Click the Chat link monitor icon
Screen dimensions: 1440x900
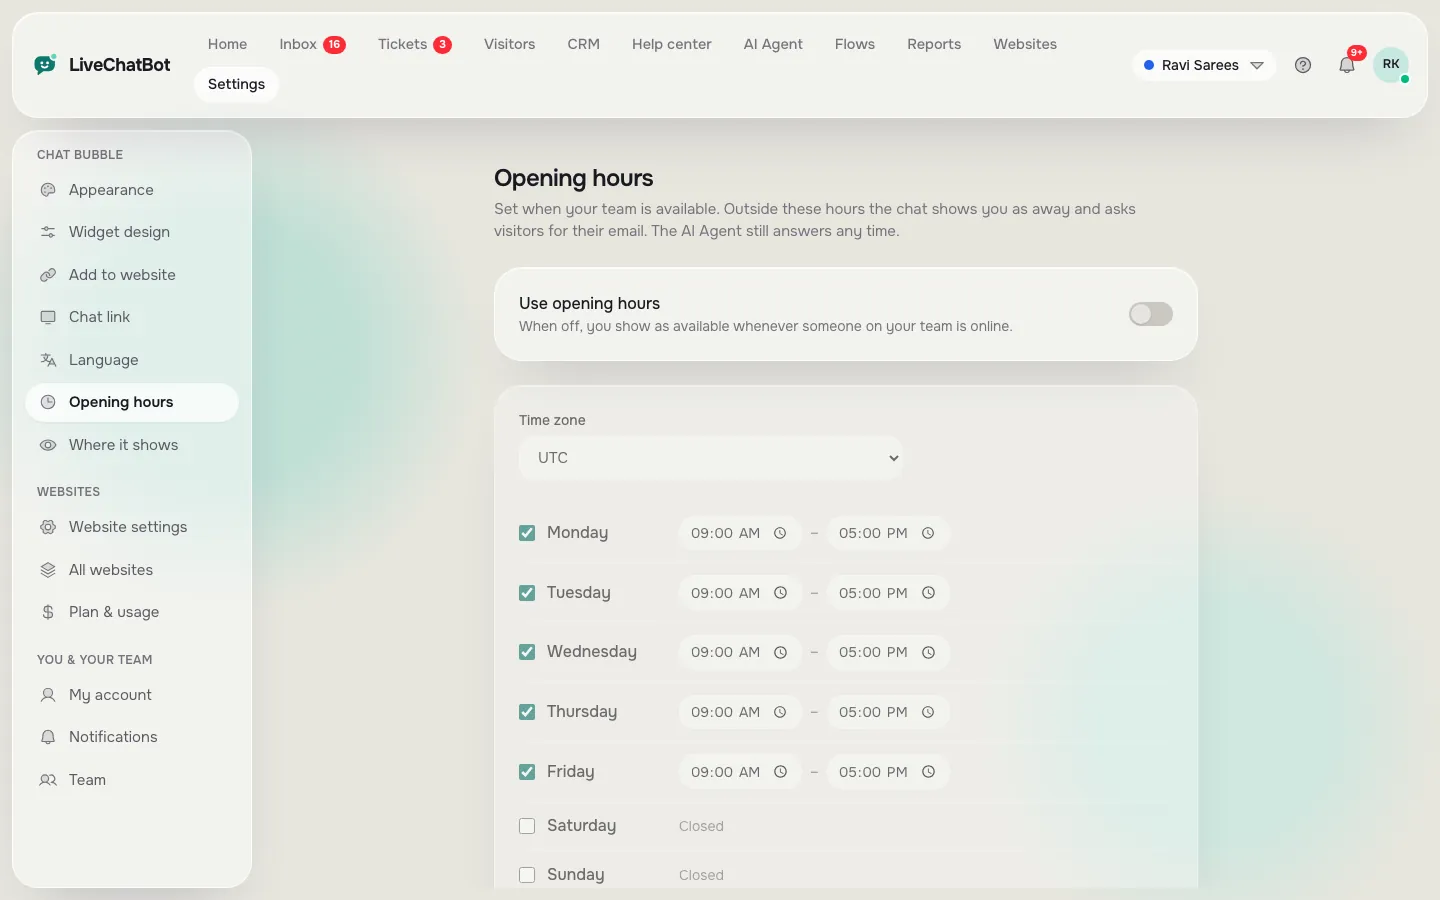[48, 317]
